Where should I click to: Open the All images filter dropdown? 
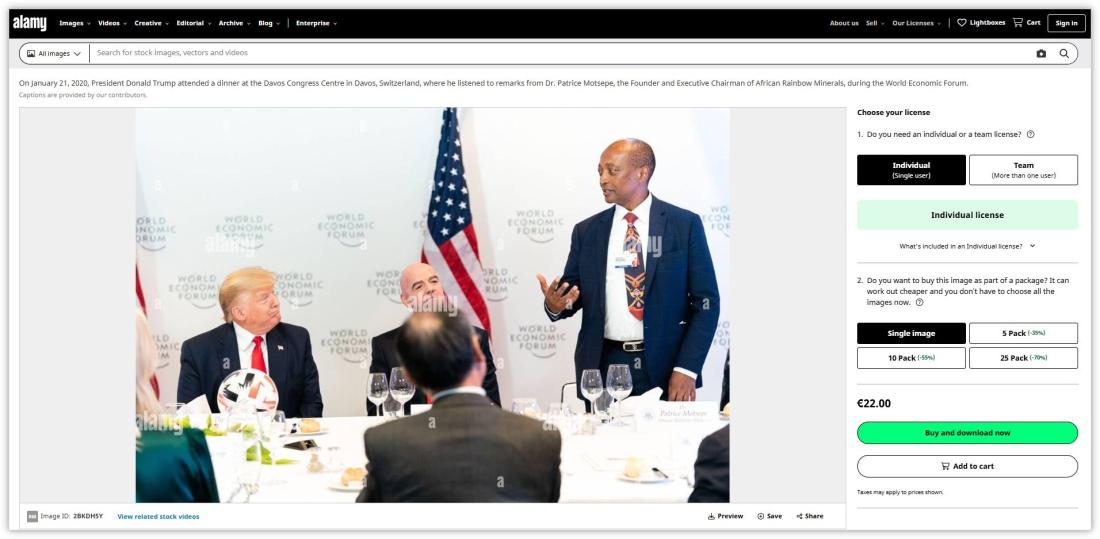(55, 53)
